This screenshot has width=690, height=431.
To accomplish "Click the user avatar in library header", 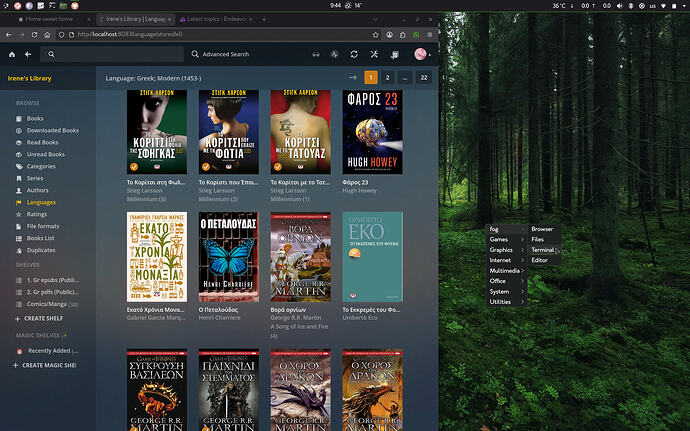I will point(421,54).
